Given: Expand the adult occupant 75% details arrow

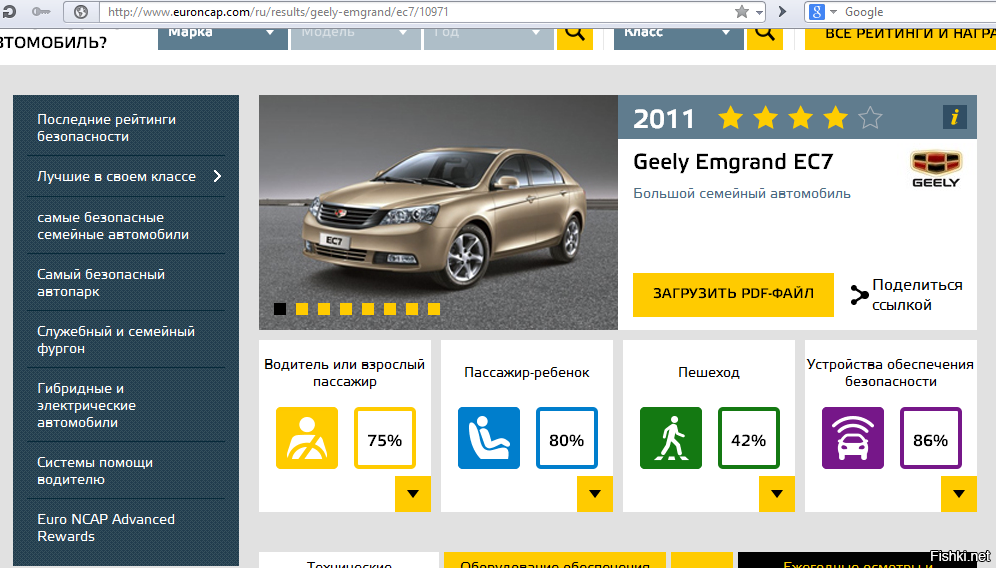Looking at the screenshot, I should coord(413,493).
